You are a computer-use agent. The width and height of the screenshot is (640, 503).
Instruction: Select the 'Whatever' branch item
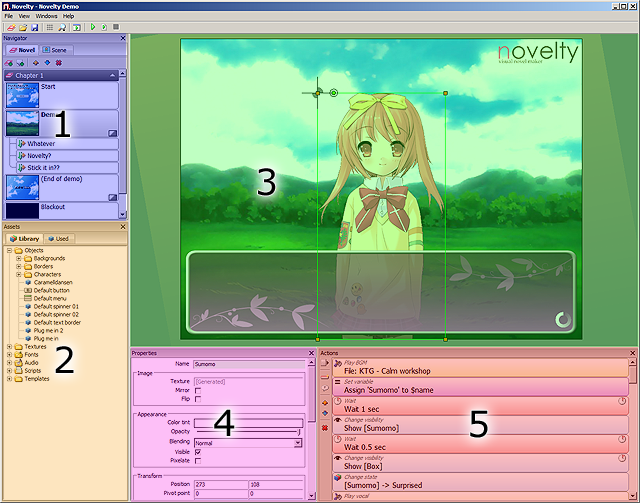[x=68, y=144]
